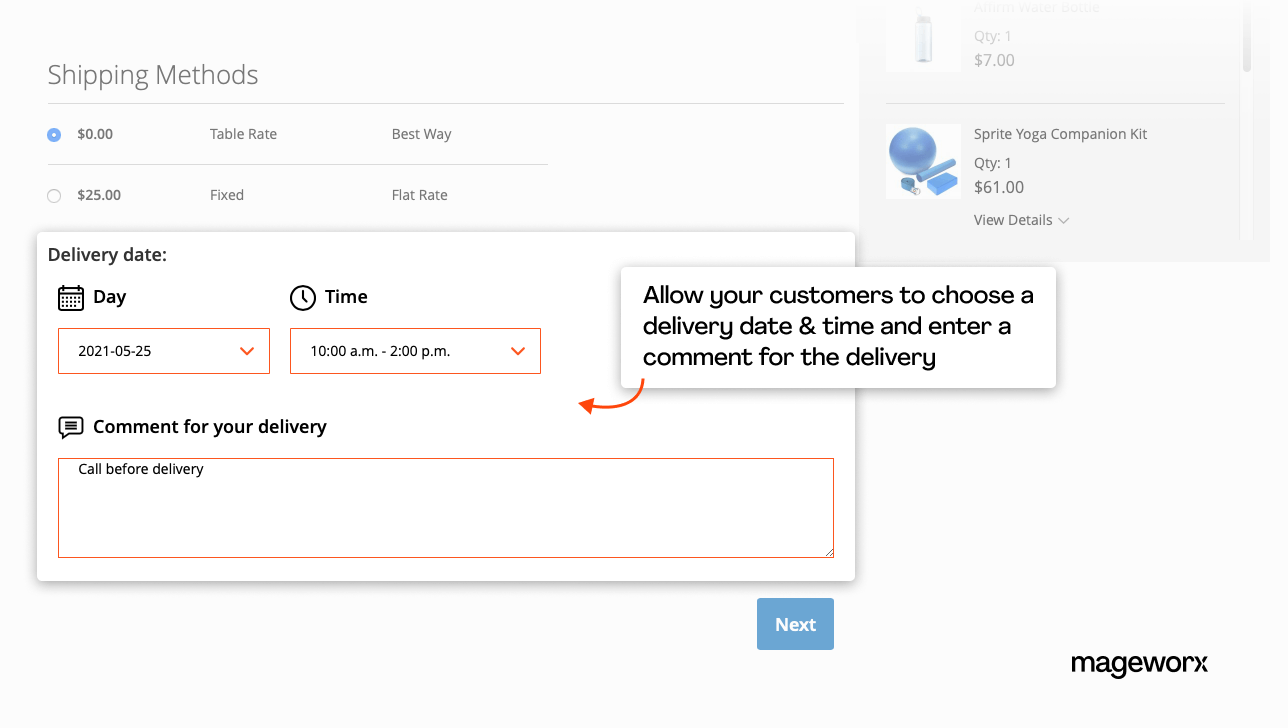This screenshot has height=728, width=1288.
Task: Click the Shipping Methods heading
Action: pos(152,74)
